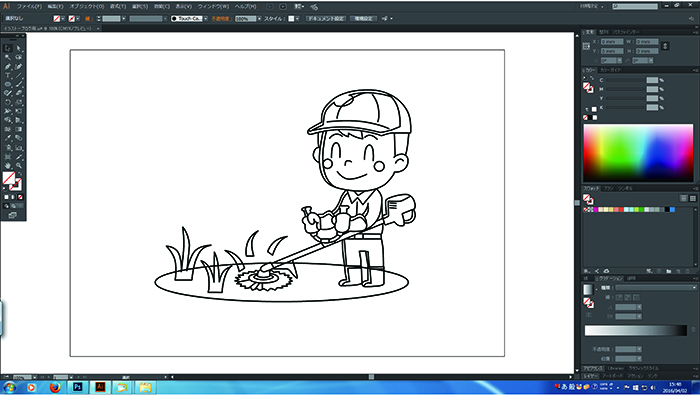Open ウィンドウ(W) menu
The image size is (700, 395).
pos(213,7)
